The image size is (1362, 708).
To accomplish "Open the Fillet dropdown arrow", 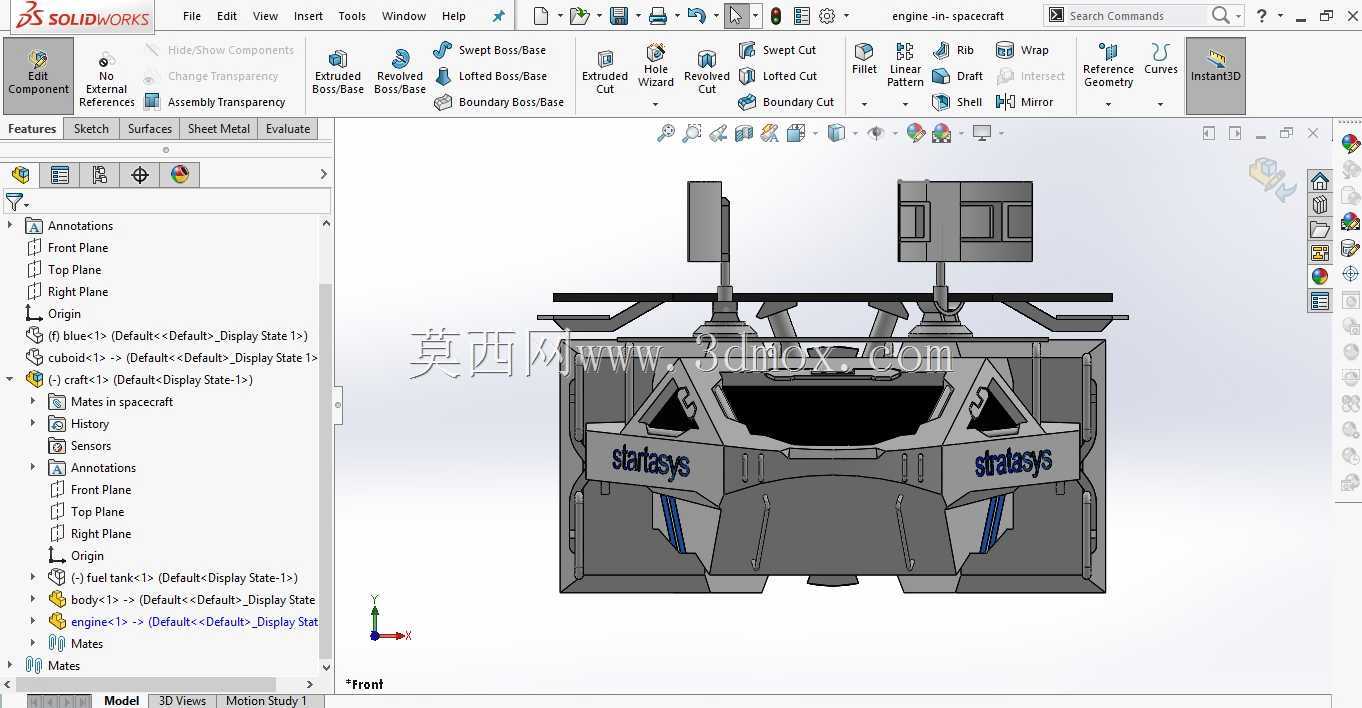I will [x=864, y=103].
